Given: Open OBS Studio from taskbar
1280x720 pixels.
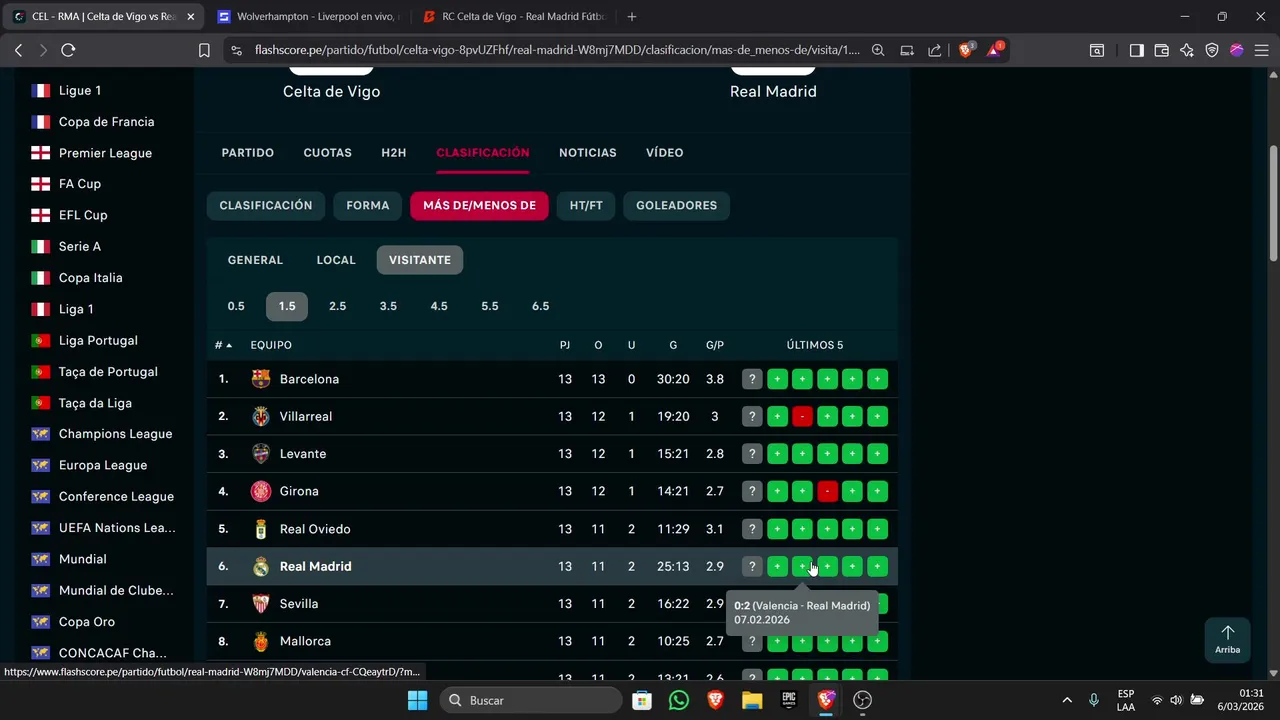Looking at the screenshot, I should (x=863, y=700).
